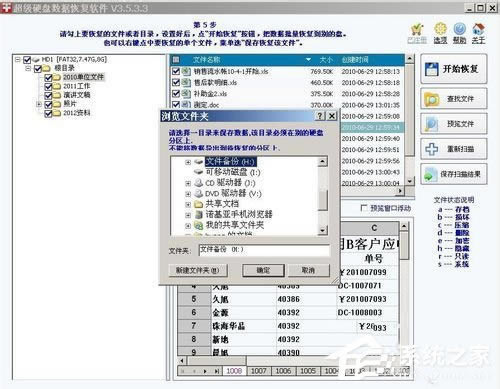Confirm folder with 确定 button
Image resolution: width=500 pixels, height=389 pixels.
click(263, 270)
